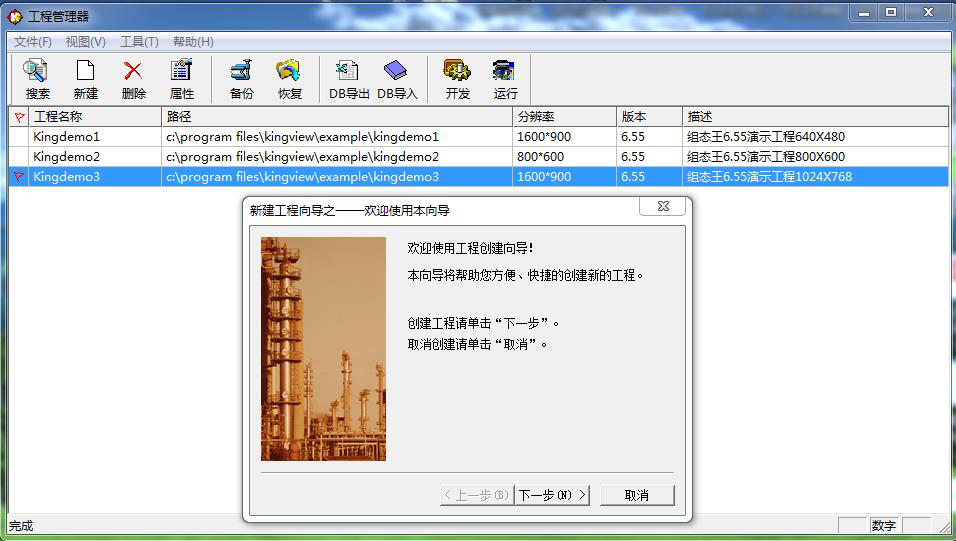Open the 工具(T) menu
This screenshot has width=956, height=541.
coord(139,42)
